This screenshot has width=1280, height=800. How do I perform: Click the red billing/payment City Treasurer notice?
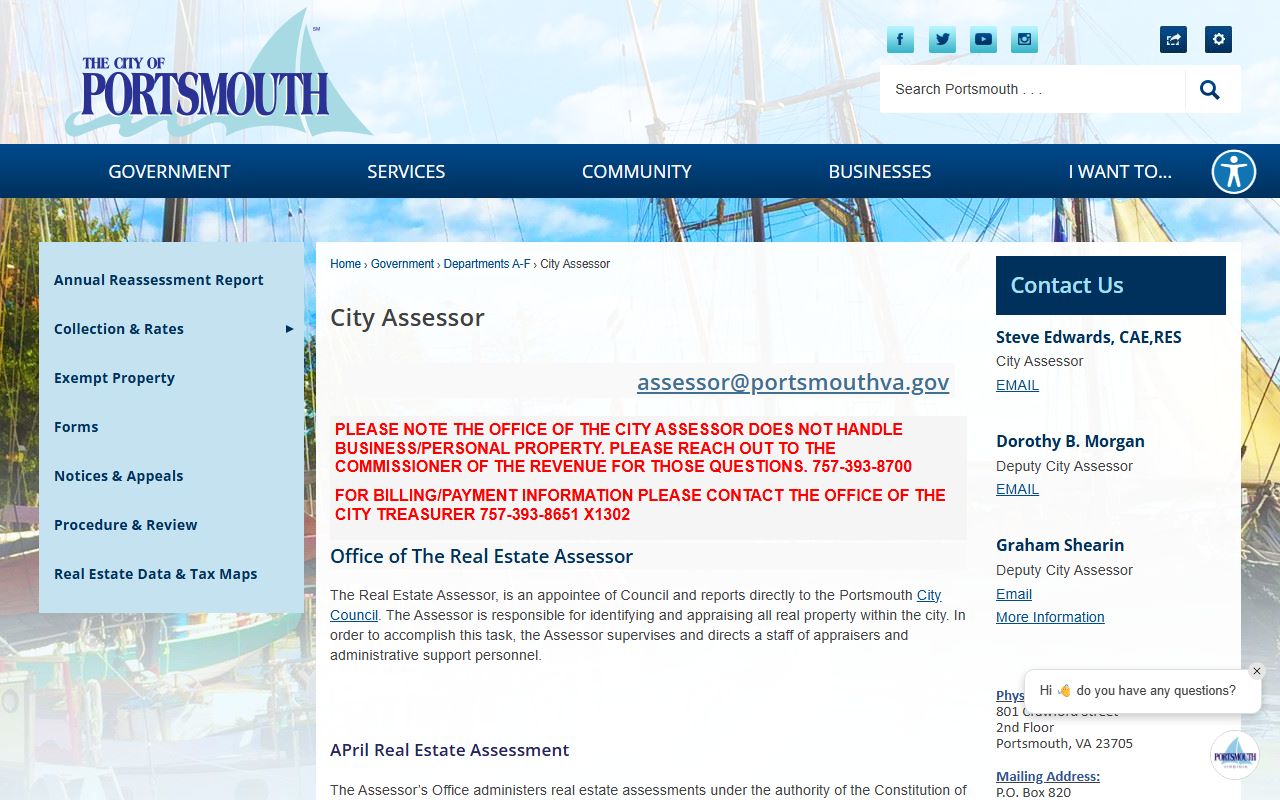pyautogui.click(x=640, y=505)
